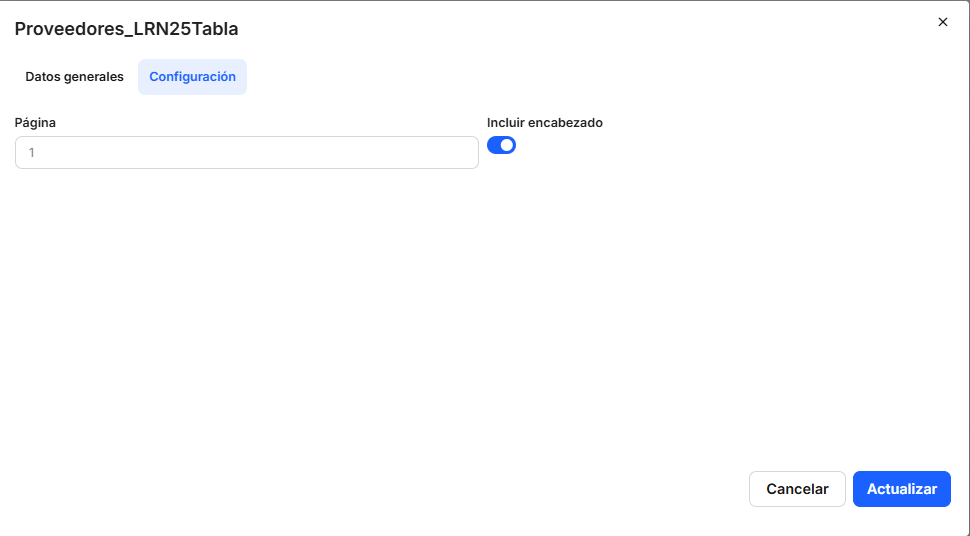Save changes with Actualizar
Screen dimensions: 970x536
pos(901,489)
